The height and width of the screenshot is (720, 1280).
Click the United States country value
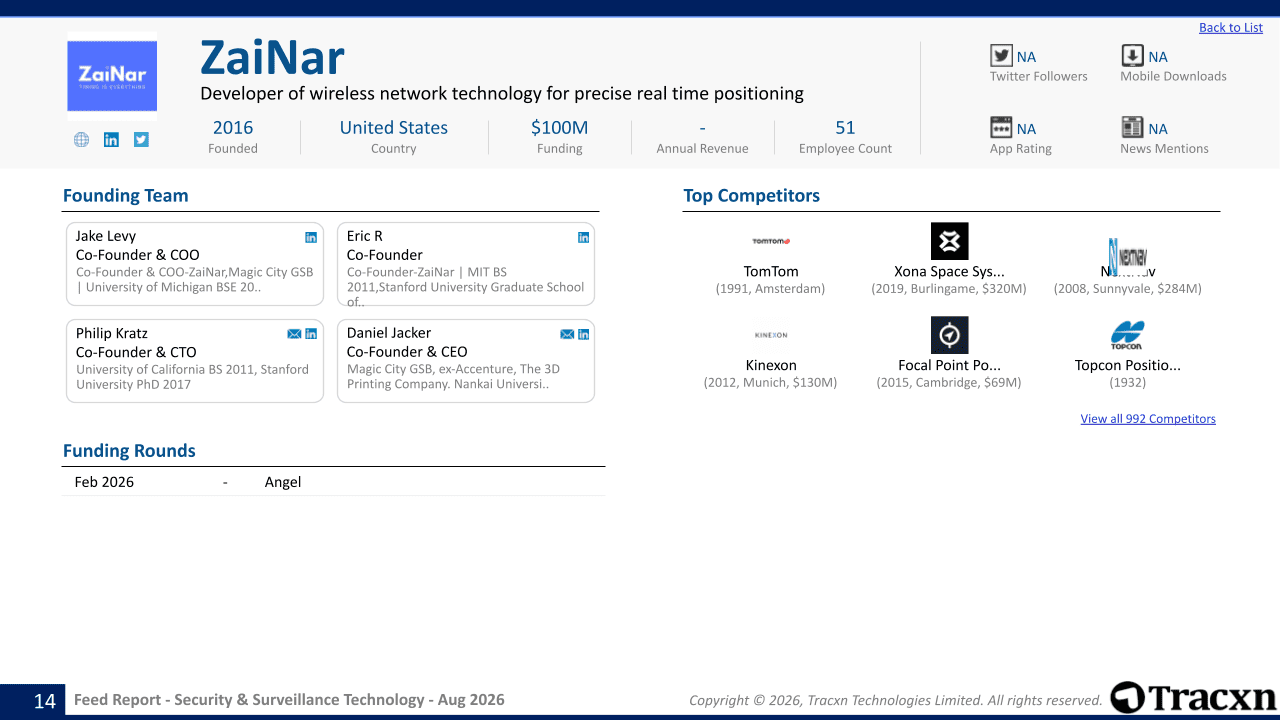pyautogui.click(x=394, y=127)
